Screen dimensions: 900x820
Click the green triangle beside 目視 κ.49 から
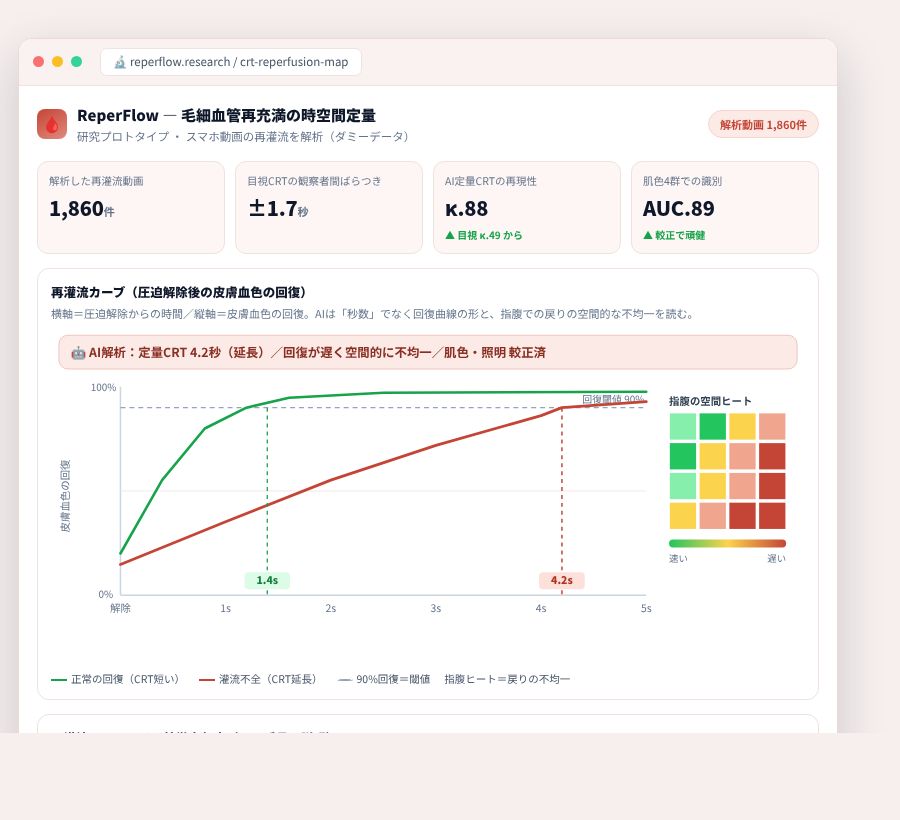[x=450, y=235]
